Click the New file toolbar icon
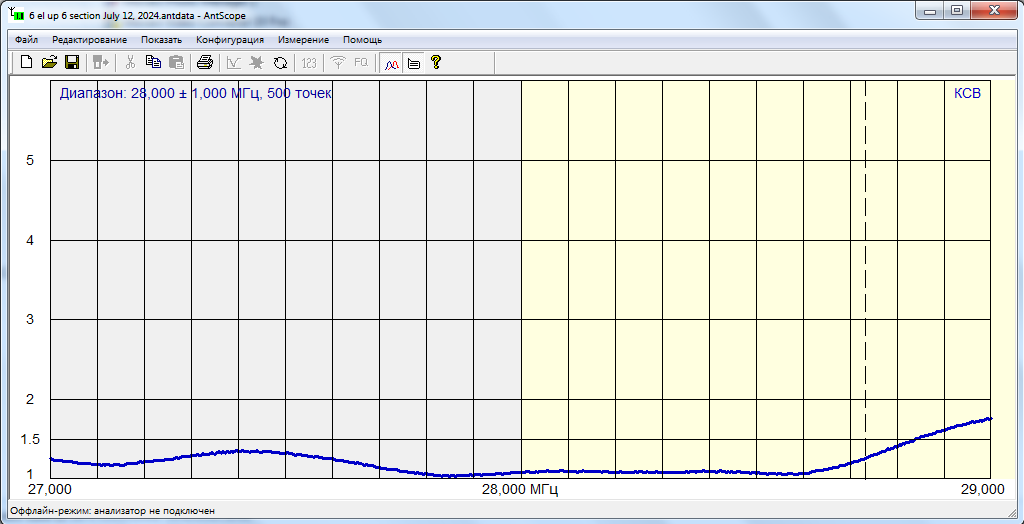 (27, 62)
